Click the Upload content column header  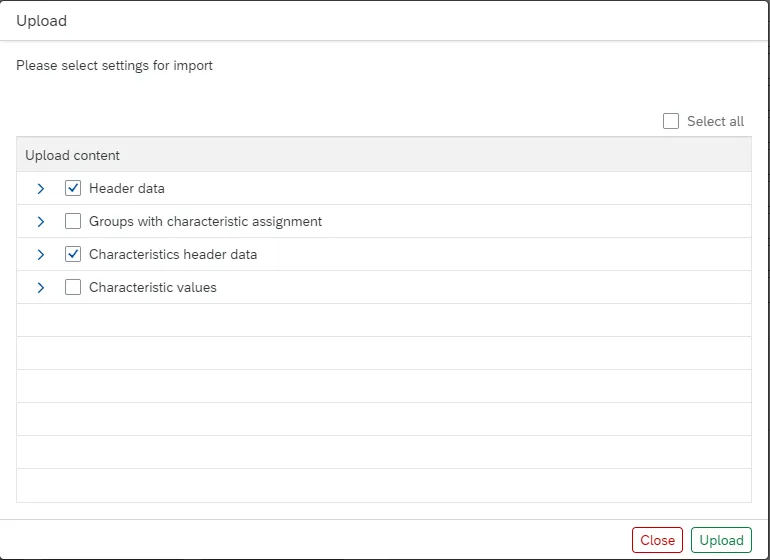(73, 155)
